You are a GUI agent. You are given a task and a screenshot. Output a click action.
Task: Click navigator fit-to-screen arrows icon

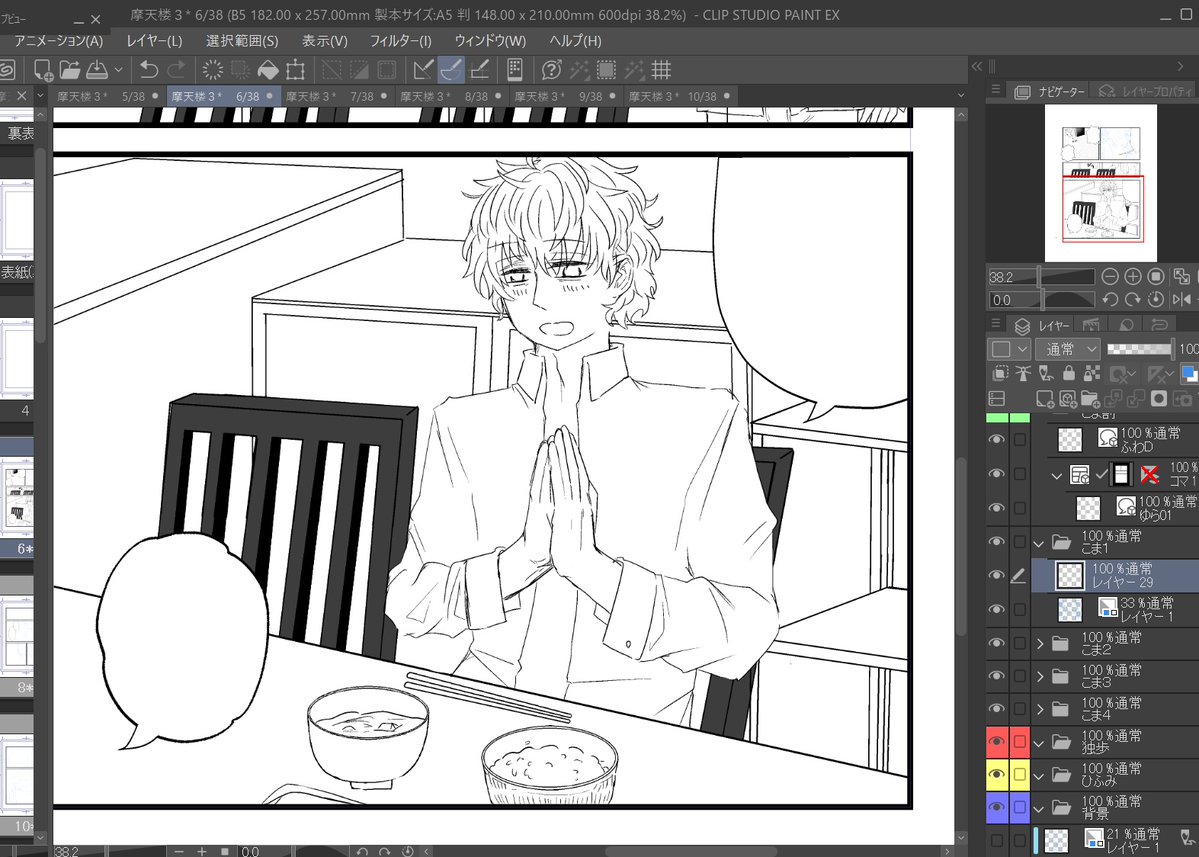(x=1181, y=277)
